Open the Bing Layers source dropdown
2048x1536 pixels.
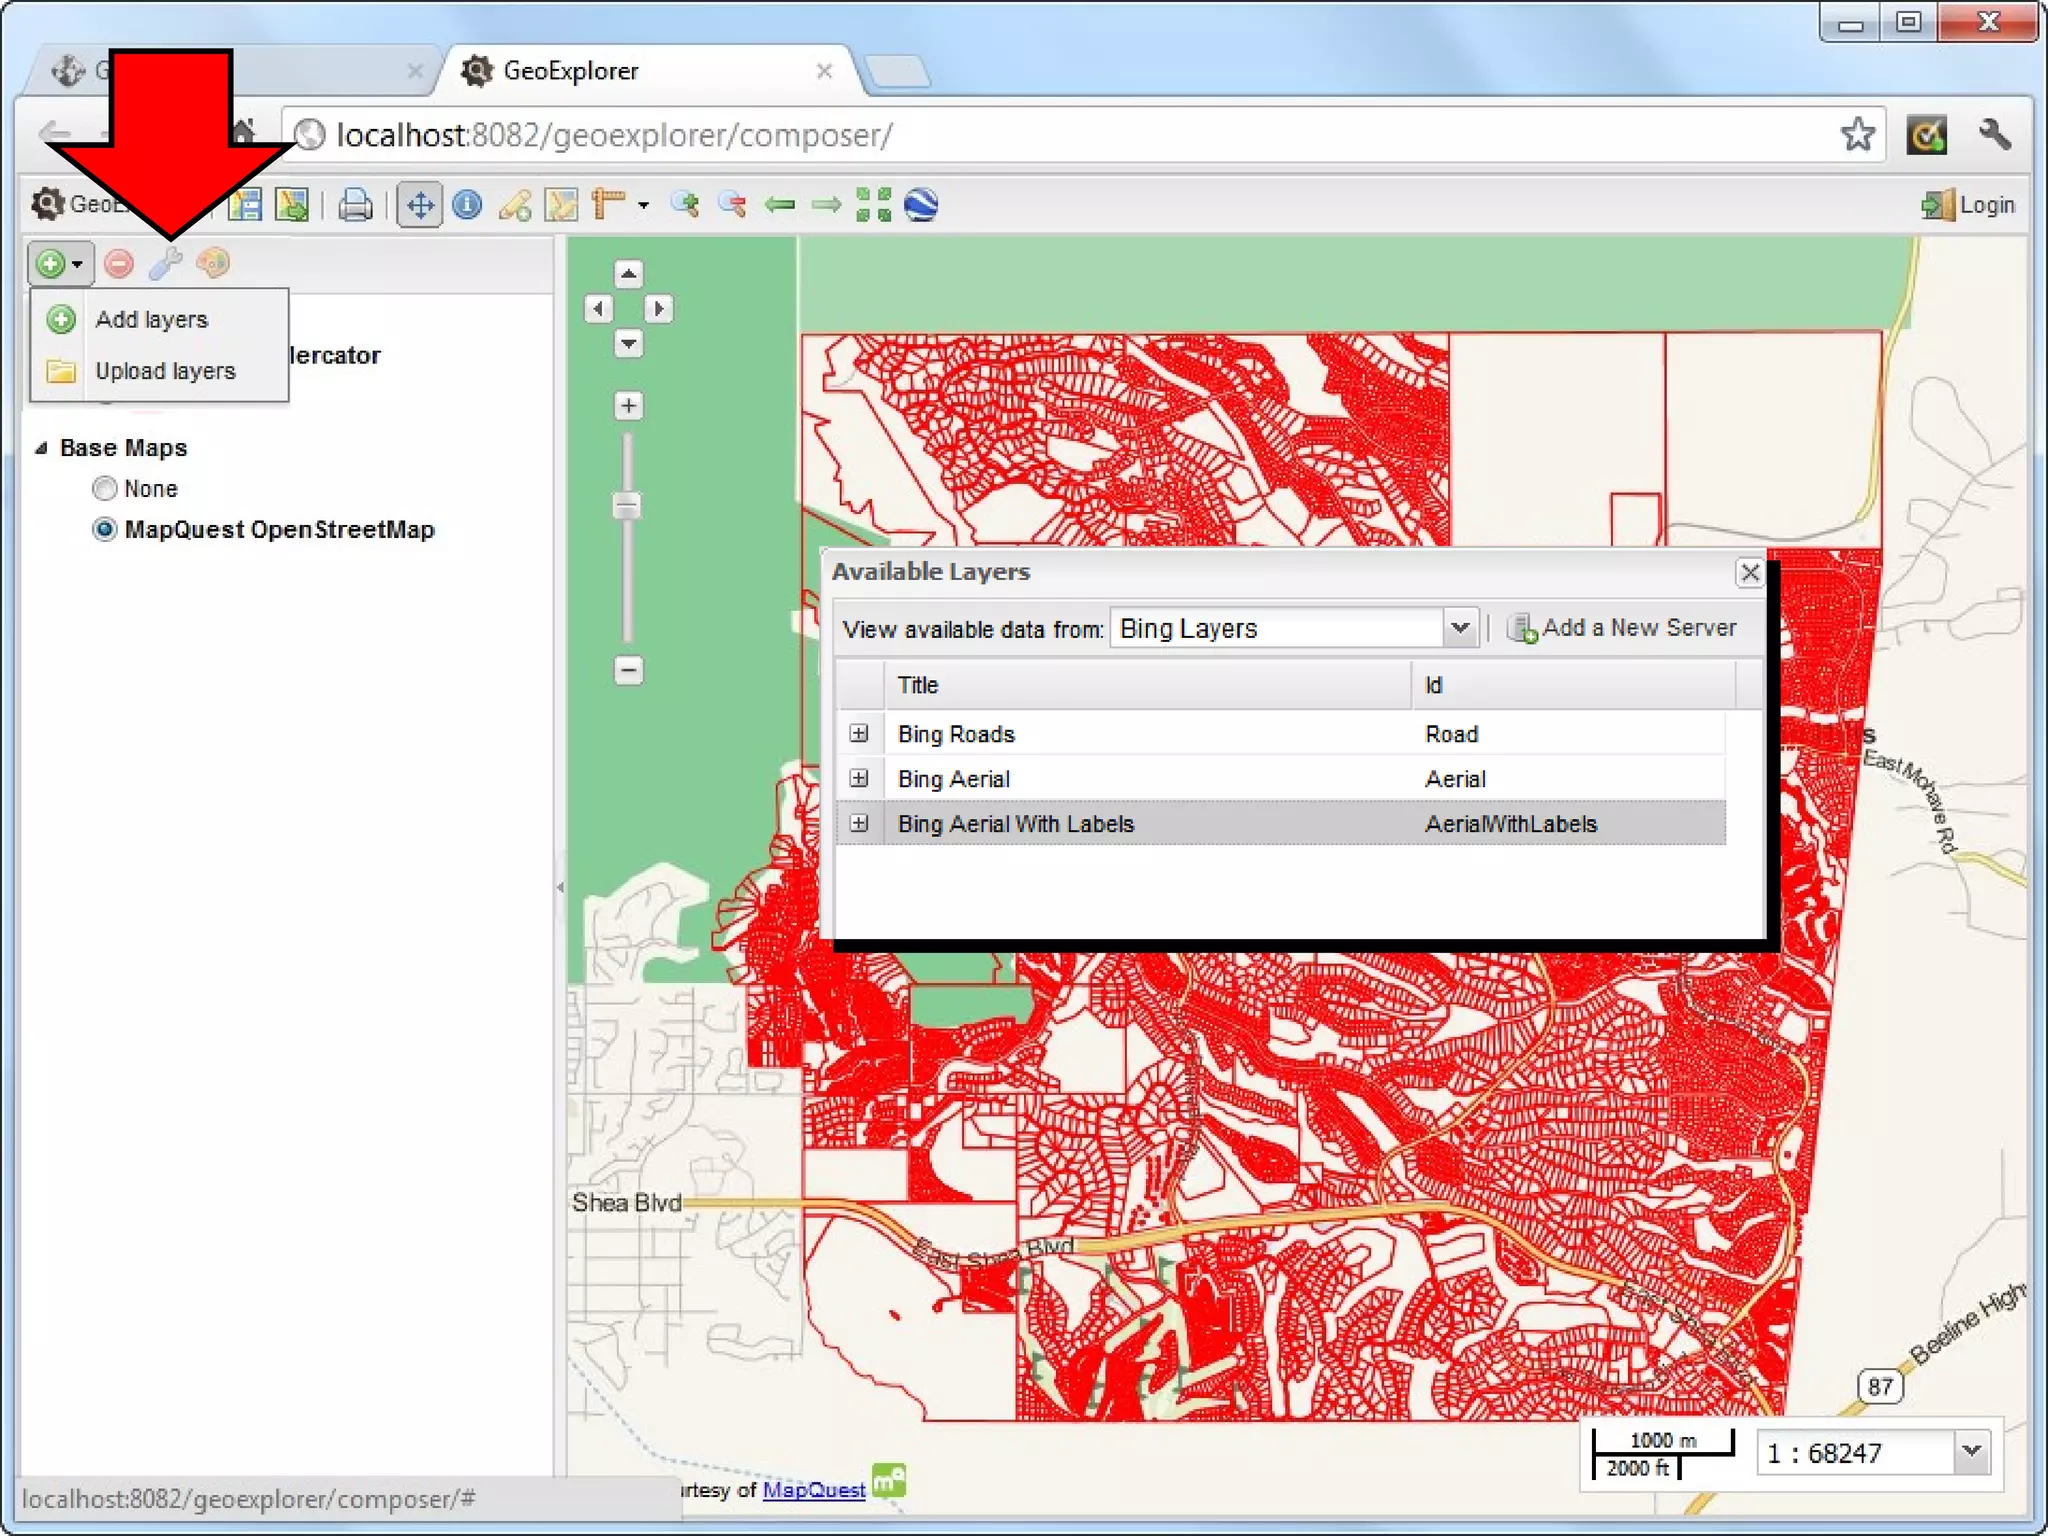coord(1459,628)
